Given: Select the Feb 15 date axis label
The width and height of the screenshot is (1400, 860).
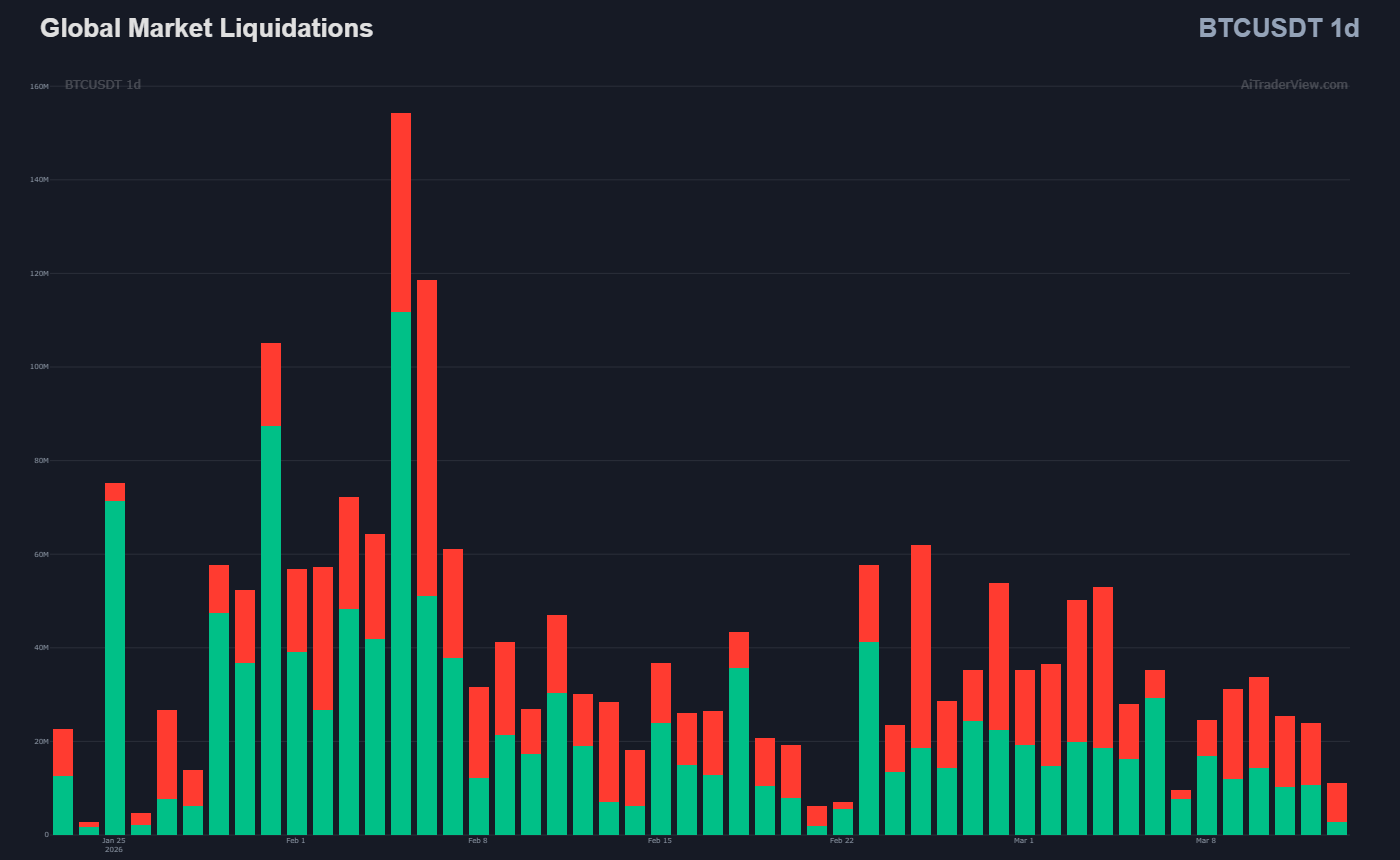Looking at the screenshot, I should click(x=660, y=841).
